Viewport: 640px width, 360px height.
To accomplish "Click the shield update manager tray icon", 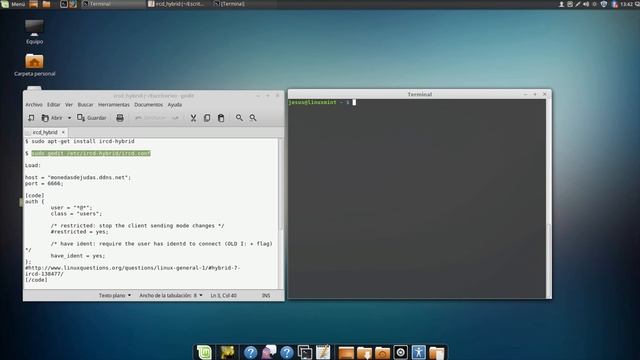I will pos(604,4).
